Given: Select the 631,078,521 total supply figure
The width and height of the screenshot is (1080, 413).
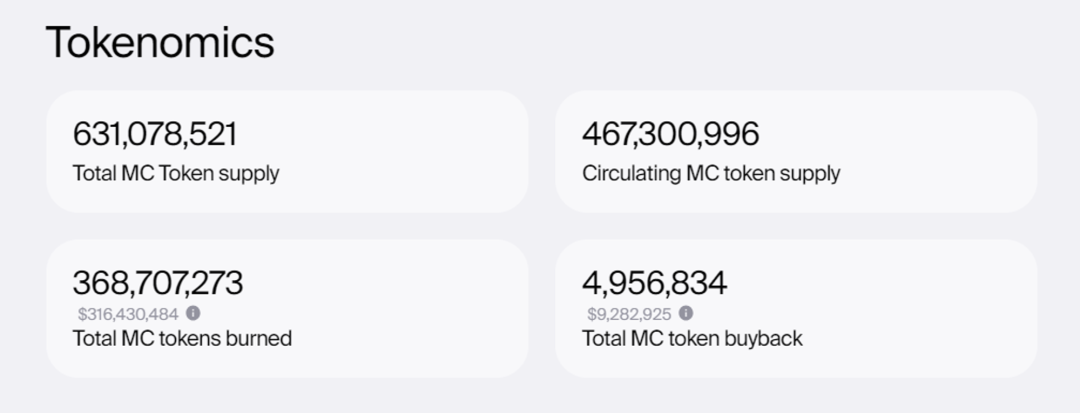Looking at the screenshot, I should tap(155, 134).
